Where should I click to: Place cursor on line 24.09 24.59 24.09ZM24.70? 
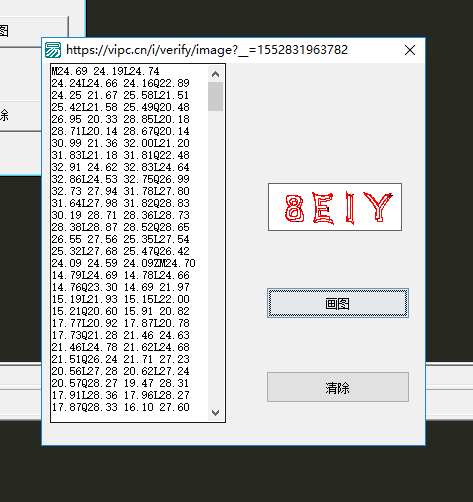pos(123,263)
